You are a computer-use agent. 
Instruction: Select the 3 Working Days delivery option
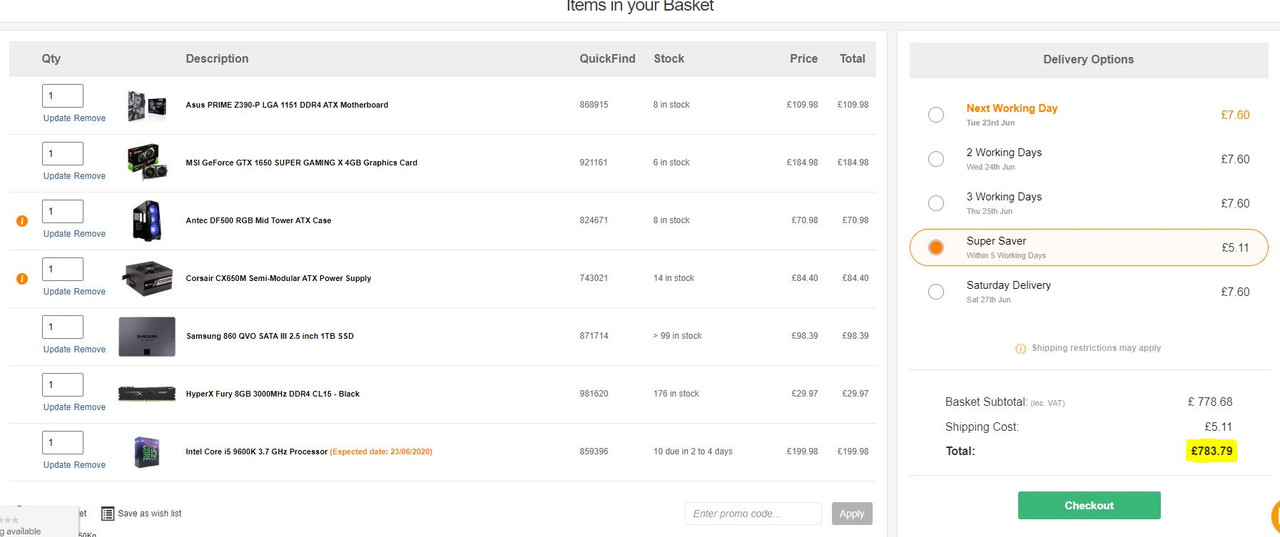pos(936,203)
